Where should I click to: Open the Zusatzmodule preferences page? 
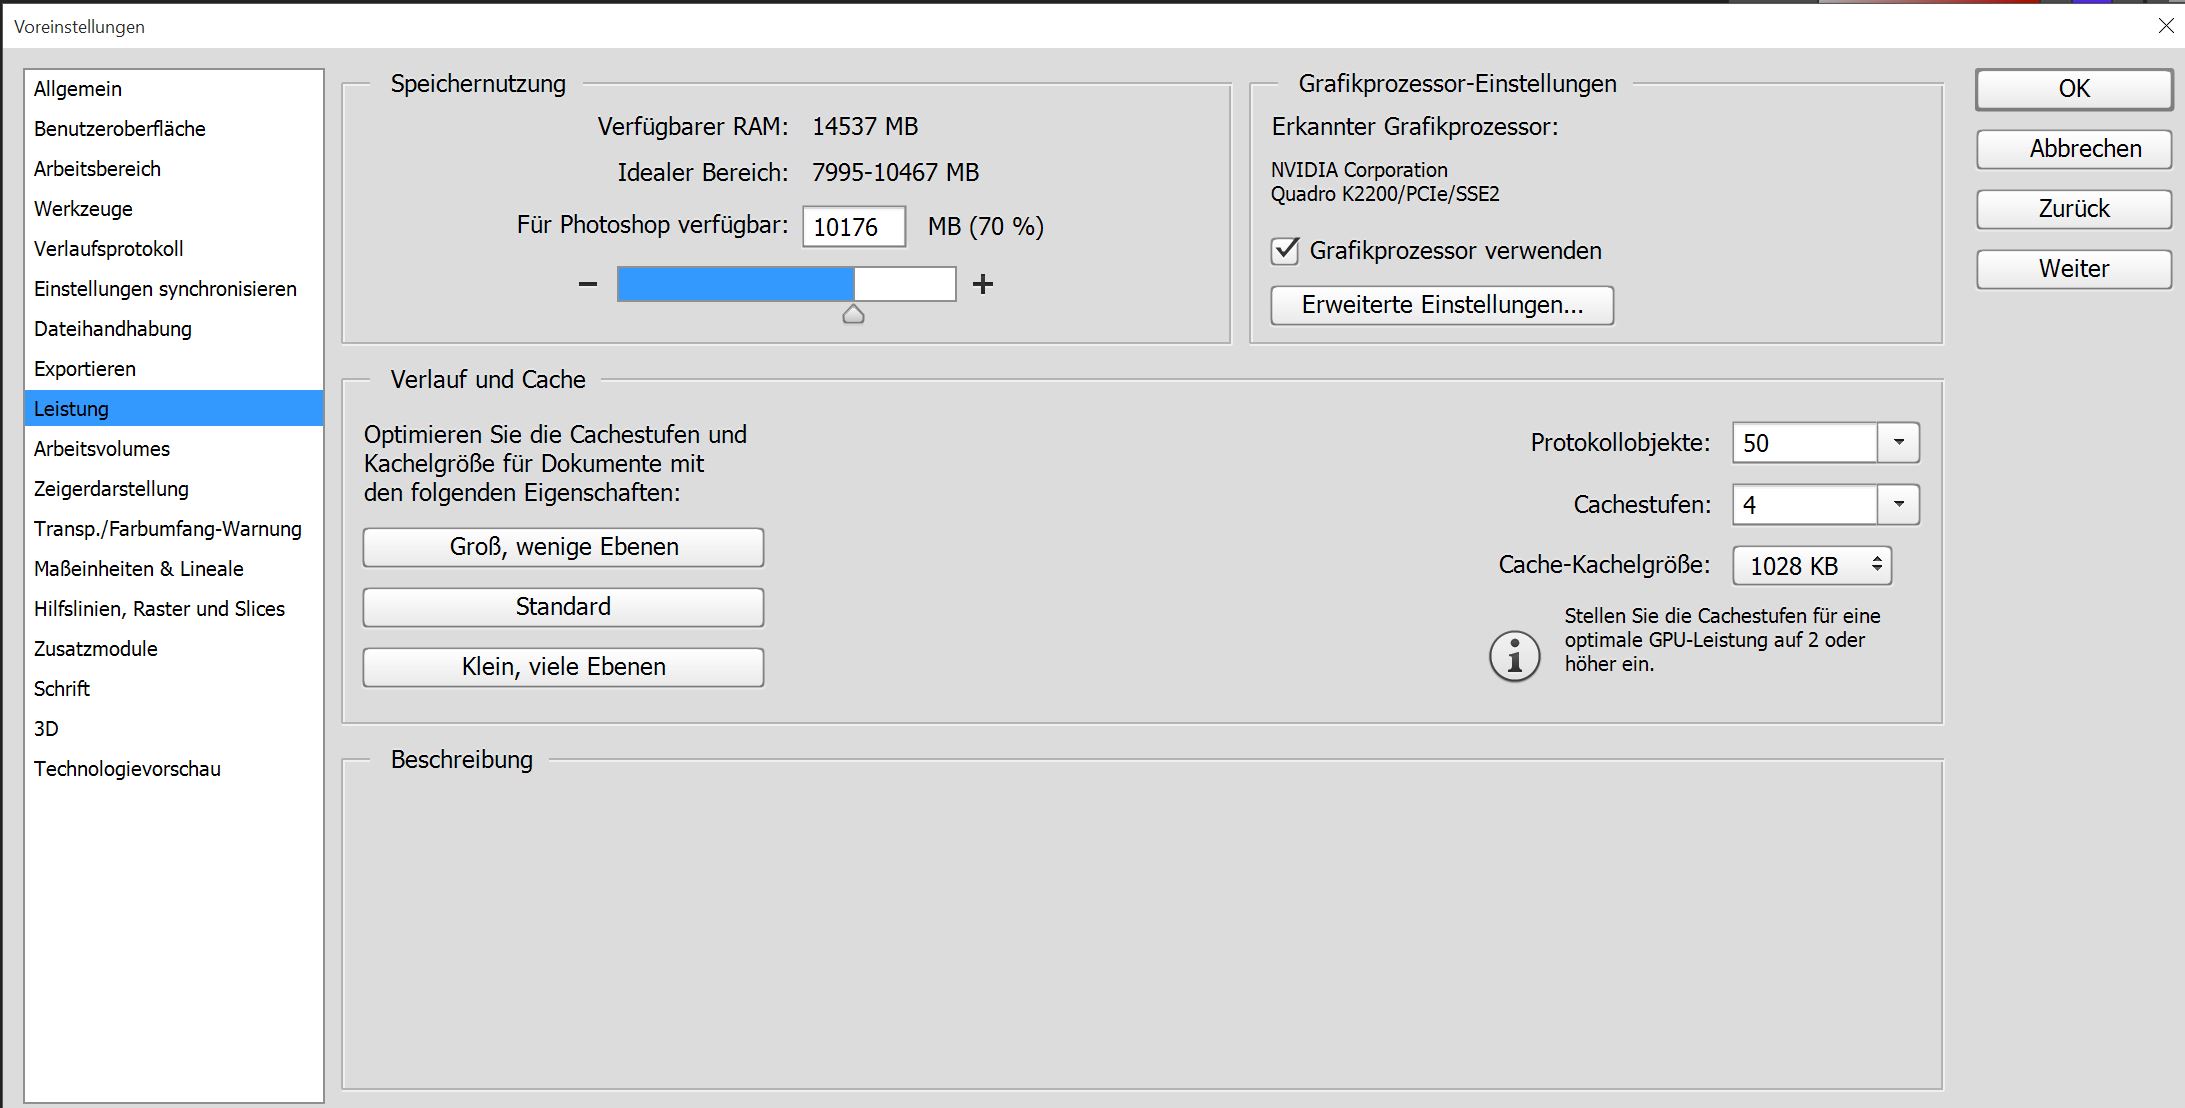(x=96, y=649)
